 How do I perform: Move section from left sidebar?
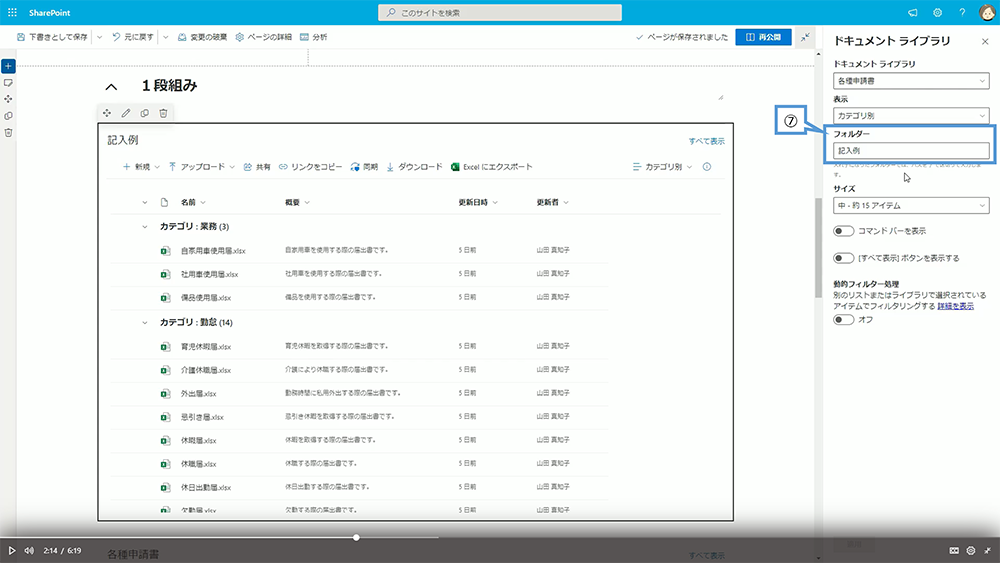click(x=8, y=99)
